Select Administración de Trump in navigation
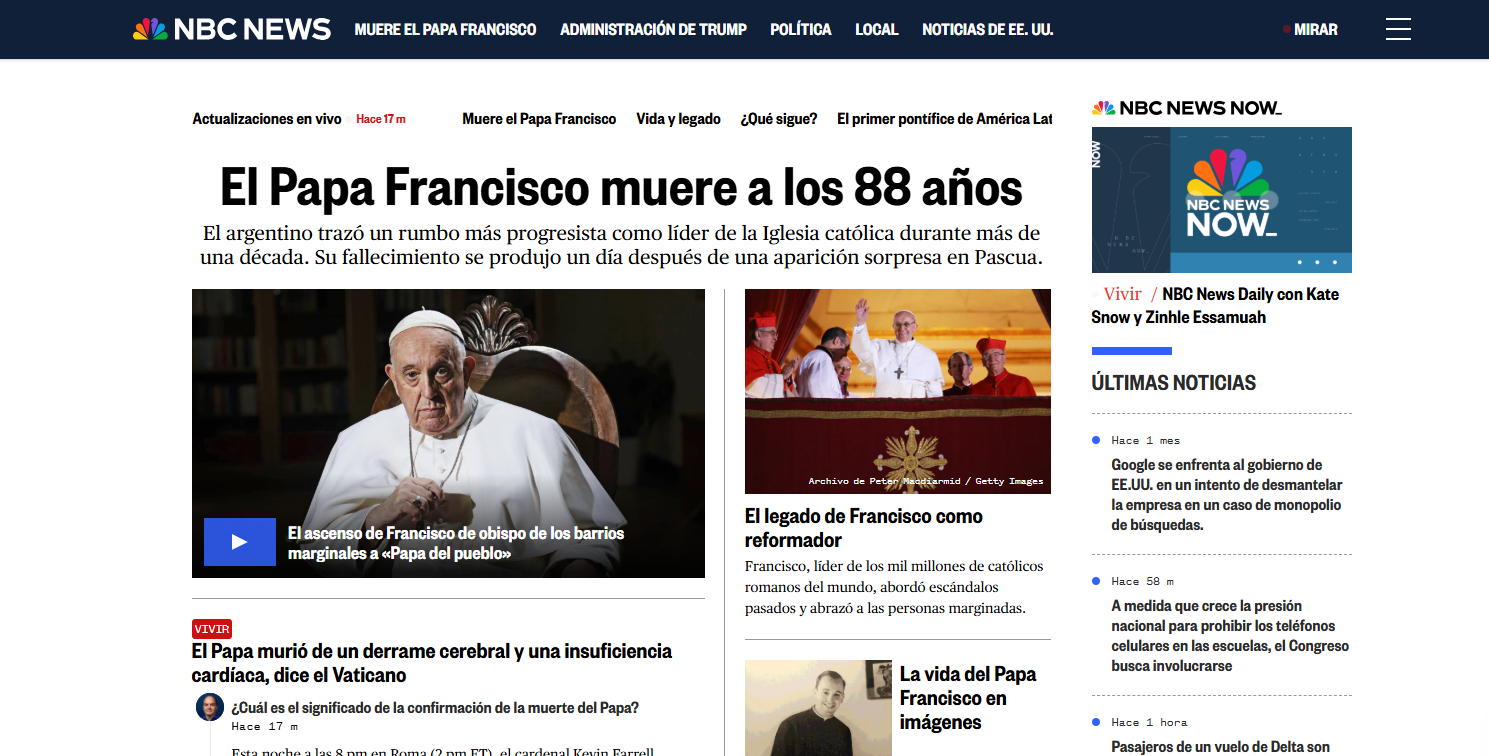The image size is (1489, 756). point(653,29)
